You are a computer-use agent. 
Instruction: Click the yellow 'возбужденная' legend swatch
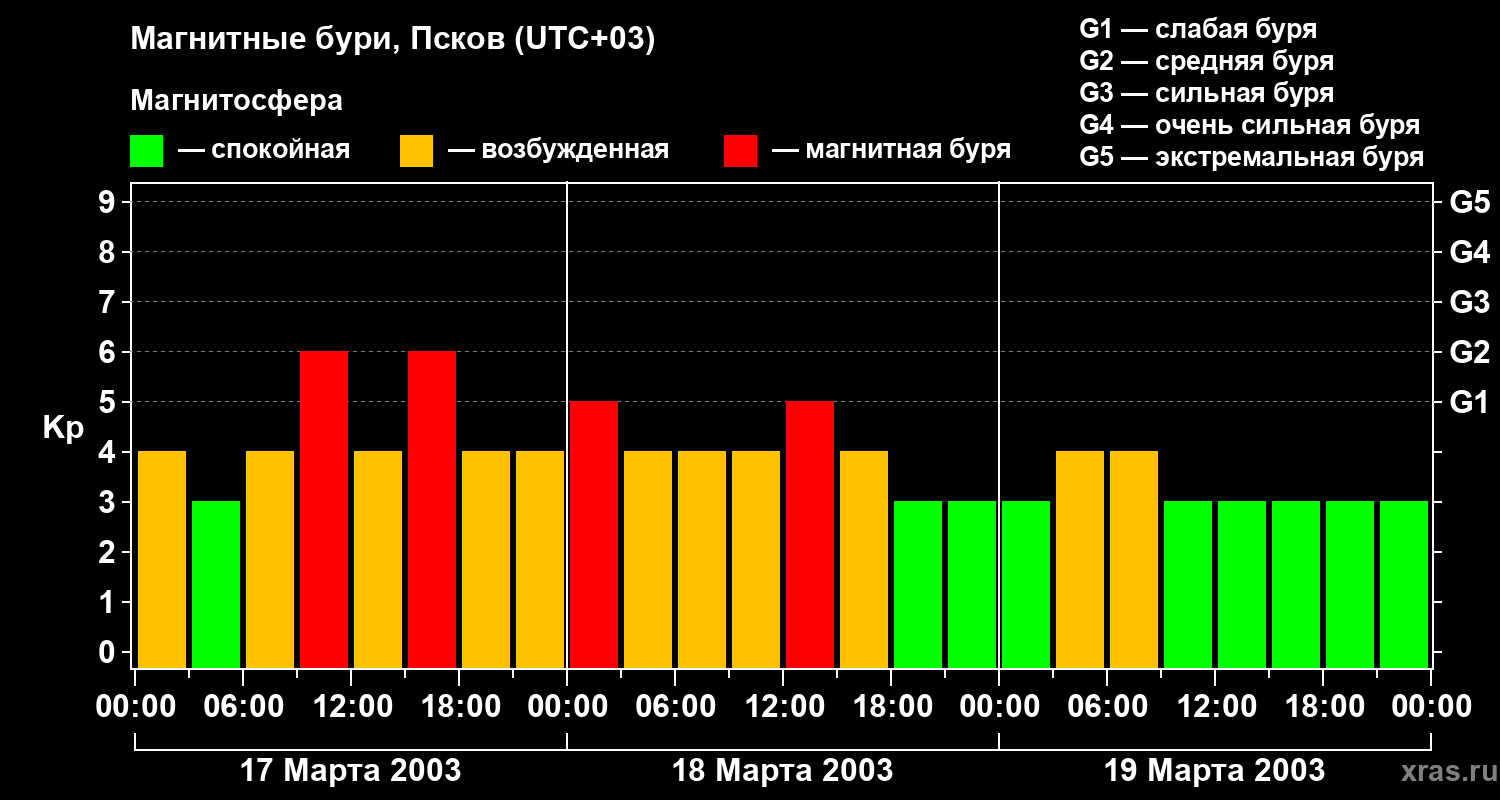pos(416,151)
